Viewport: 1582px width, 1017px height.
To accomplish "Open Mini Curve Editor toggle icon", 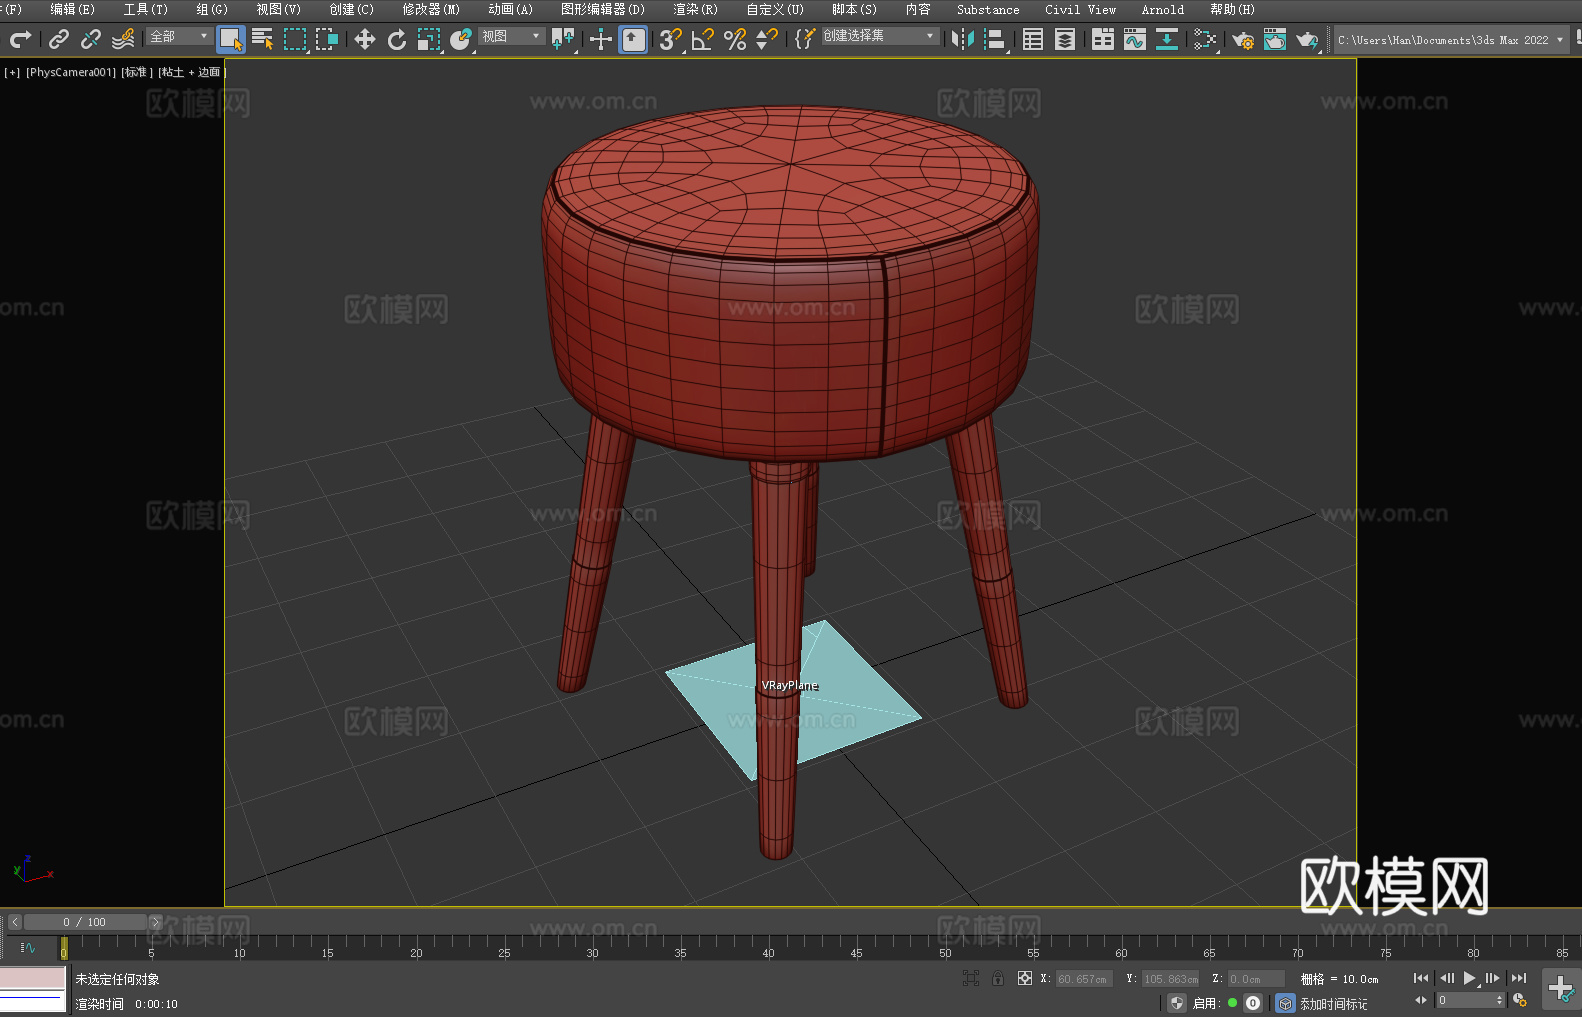I will 28,947.
